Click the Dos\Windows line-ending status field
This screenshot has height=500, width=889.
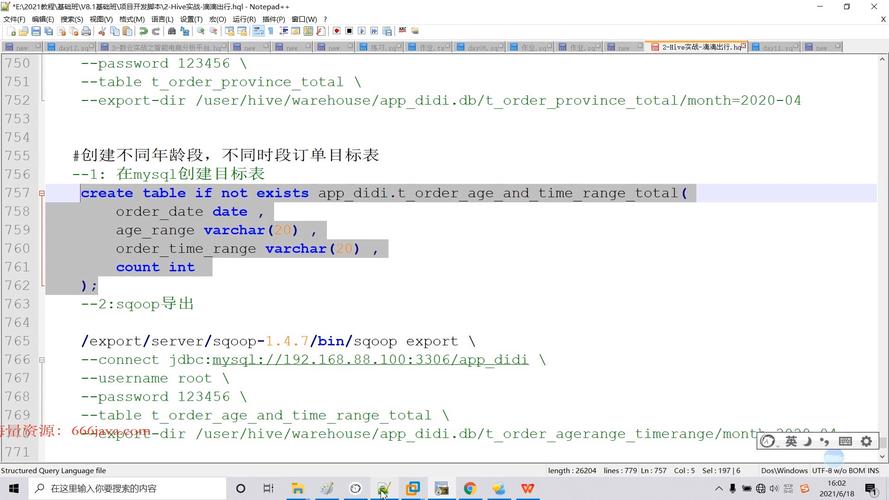[784, 471]
